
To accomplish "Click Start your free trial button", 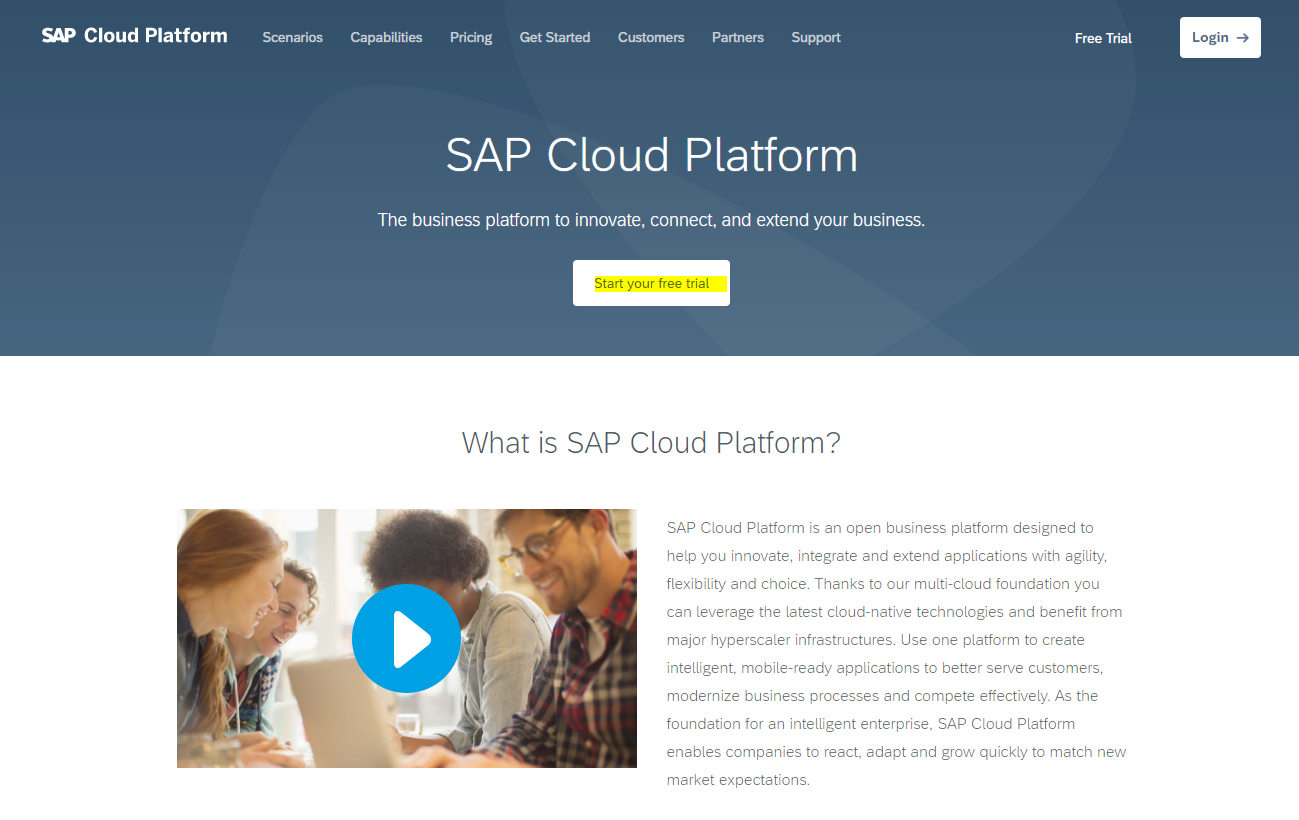I will (651, 283).
